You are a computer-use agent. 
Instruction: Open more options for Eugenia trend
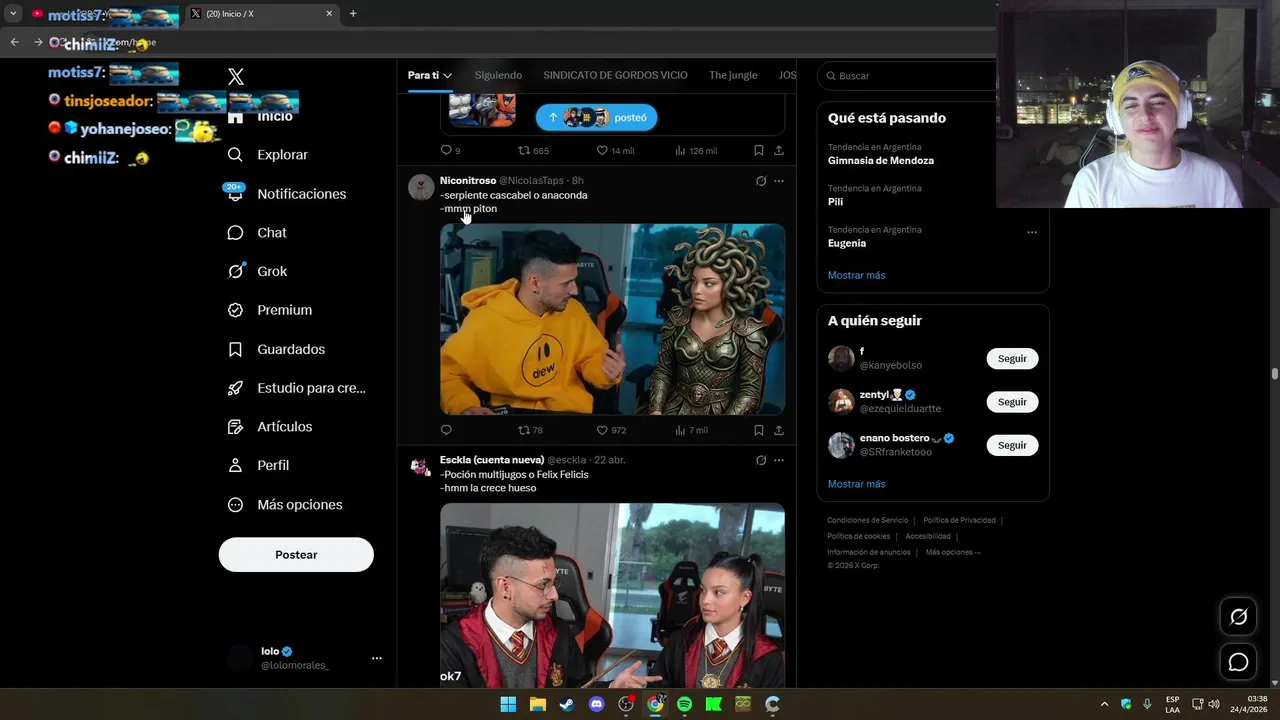[x=1032, y=232]
